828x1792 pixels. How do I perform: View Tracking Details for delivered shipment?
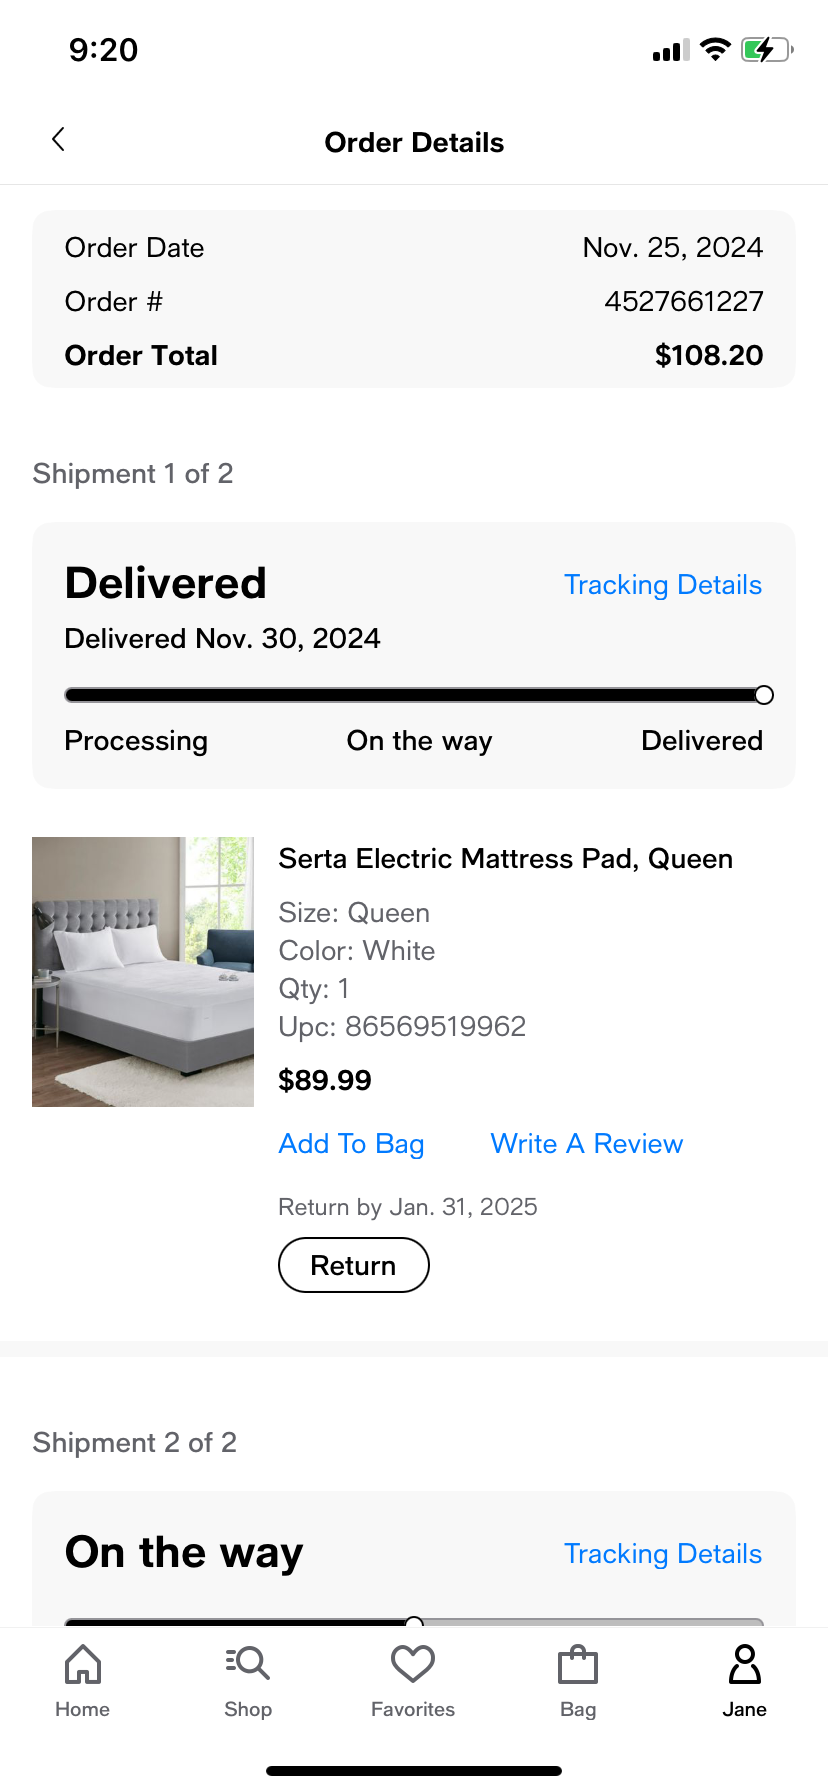[x=663, y=585]
